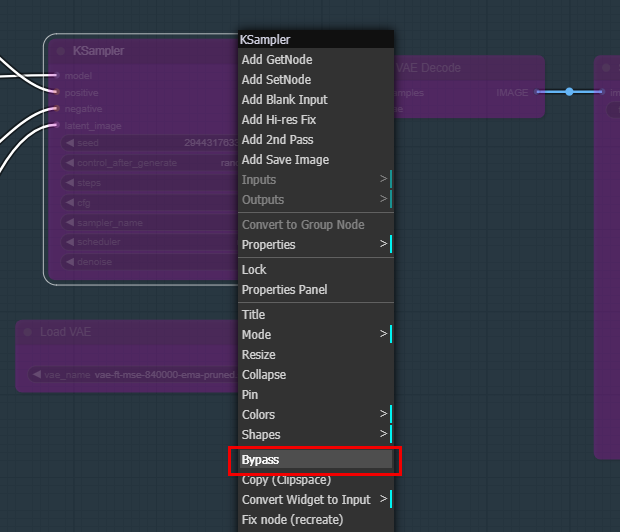The height and width of the screenshot is (532, 620).
Task: Click the midpoint dot on IMAGE link
Action: (569, 92)
